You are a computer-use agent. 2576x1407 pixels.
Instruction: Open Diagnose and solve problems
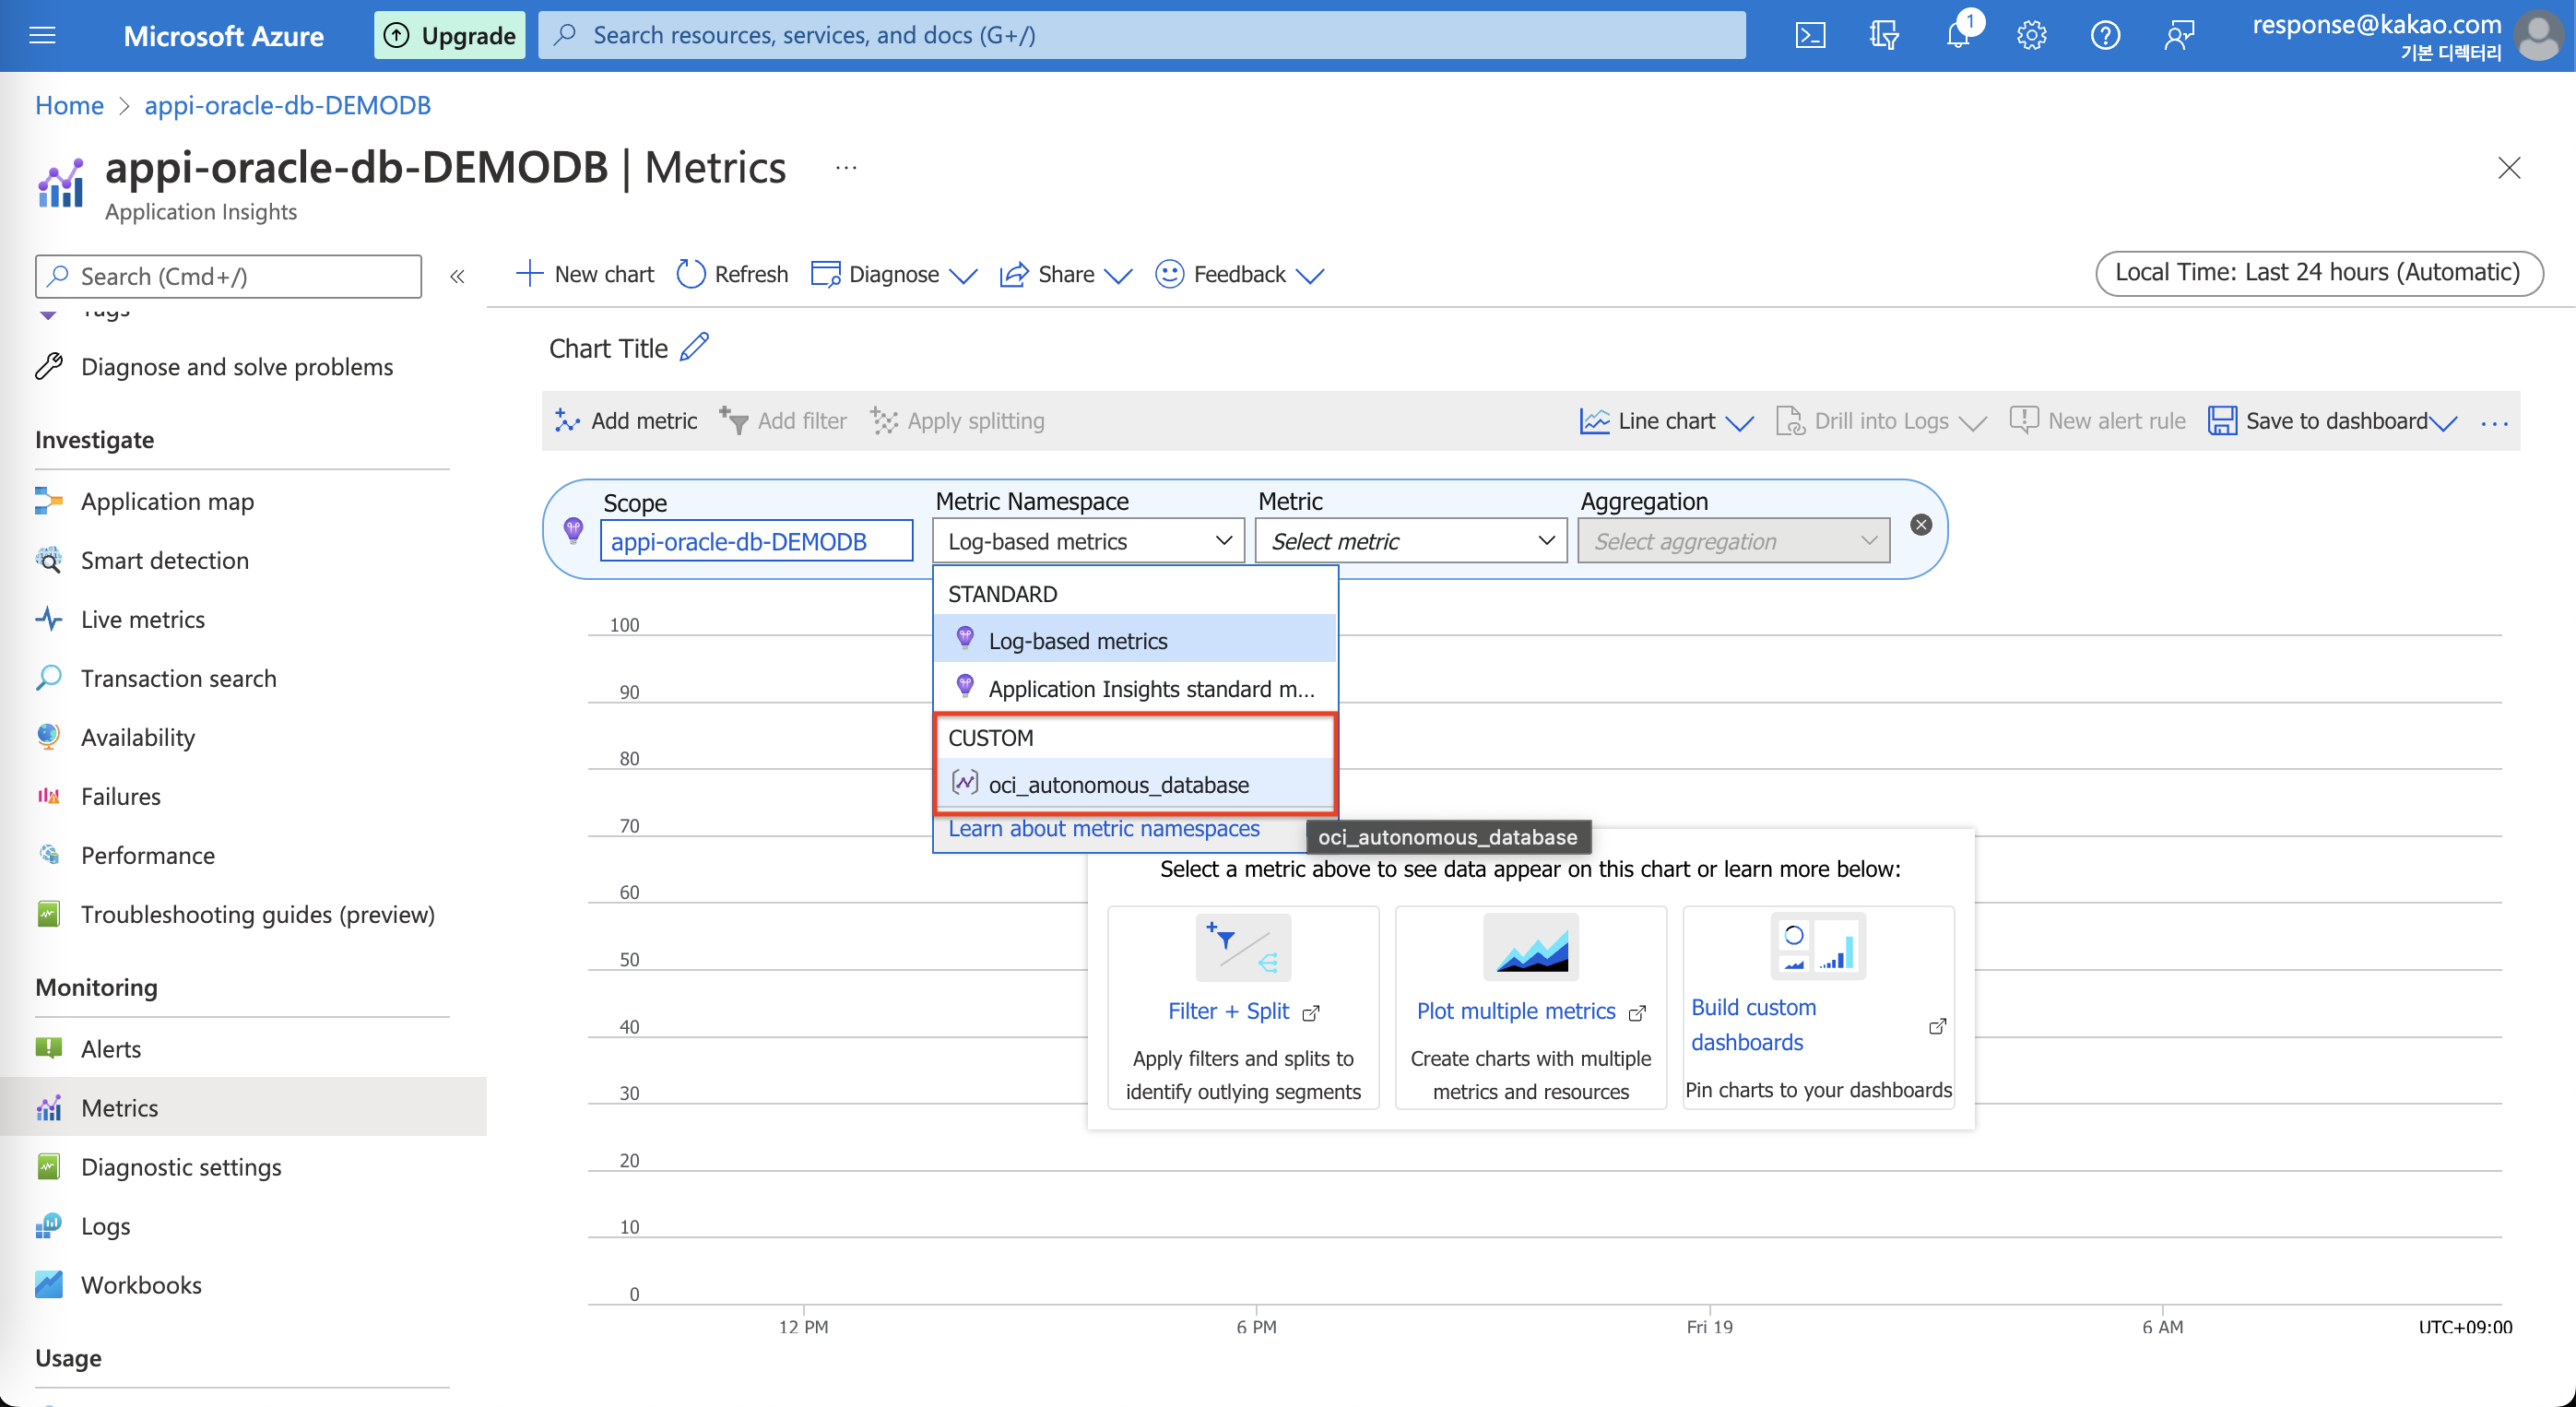(x=236, y=367)
